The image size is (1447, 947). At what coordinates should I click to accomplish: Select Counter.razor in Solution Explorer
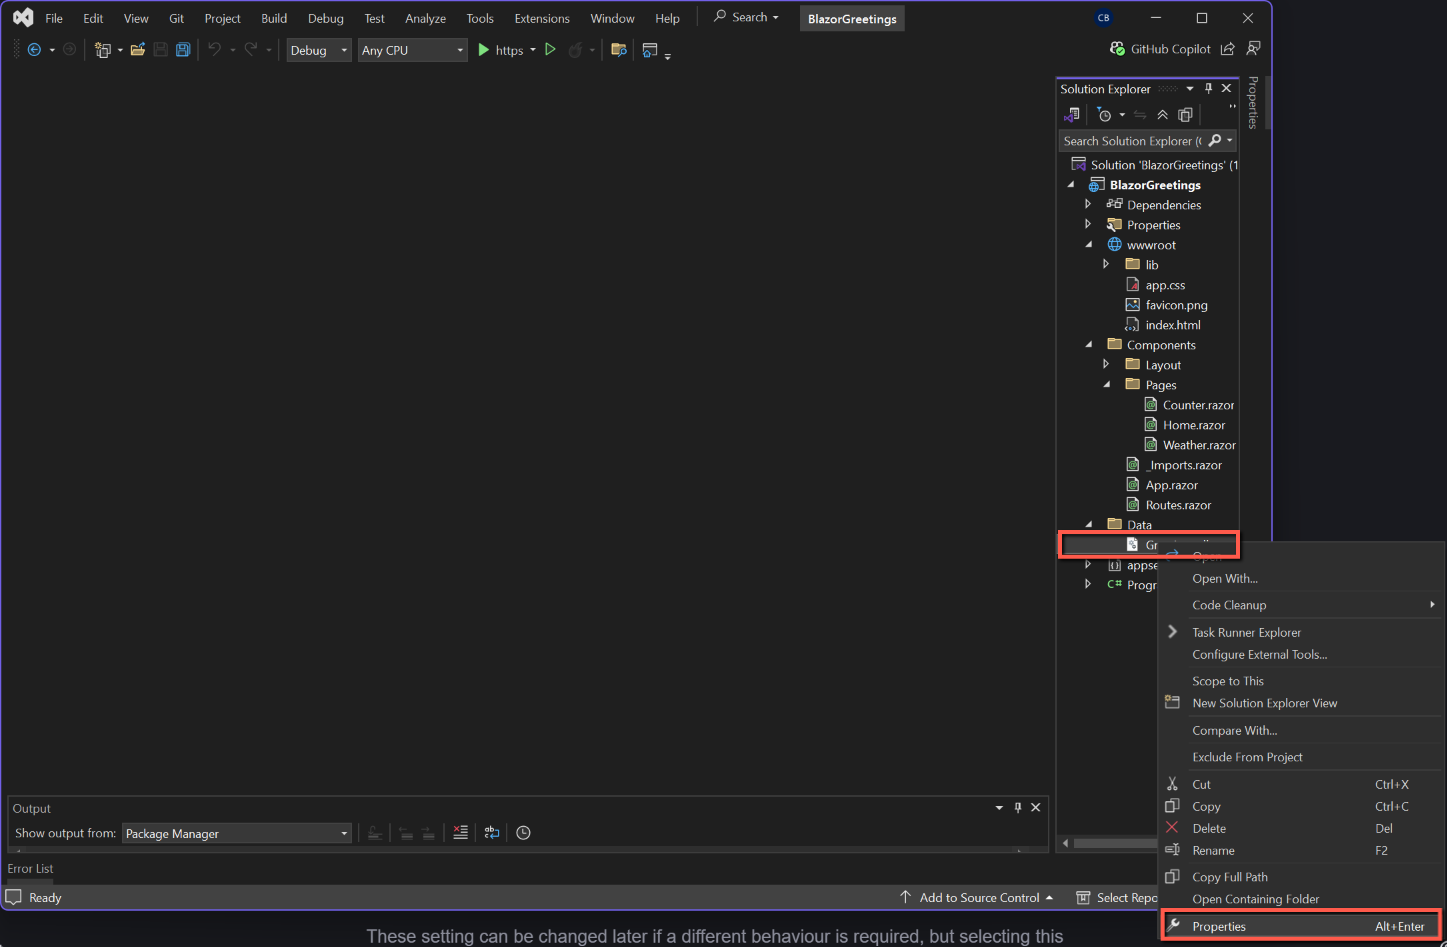pos(1198,405)
